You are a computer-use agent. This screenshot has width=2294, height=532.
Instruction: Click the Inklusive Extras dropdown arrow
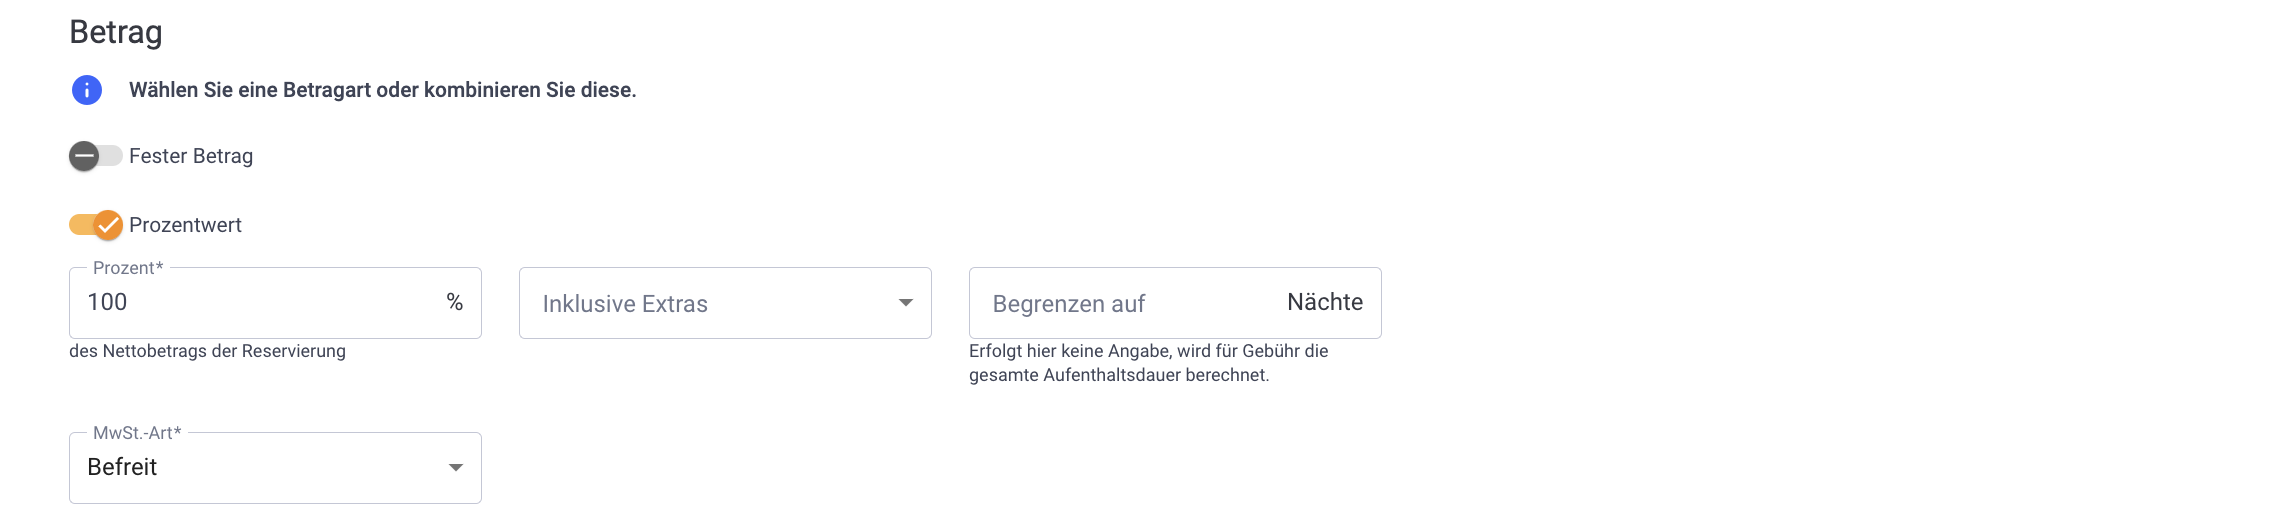click(906, 303)
